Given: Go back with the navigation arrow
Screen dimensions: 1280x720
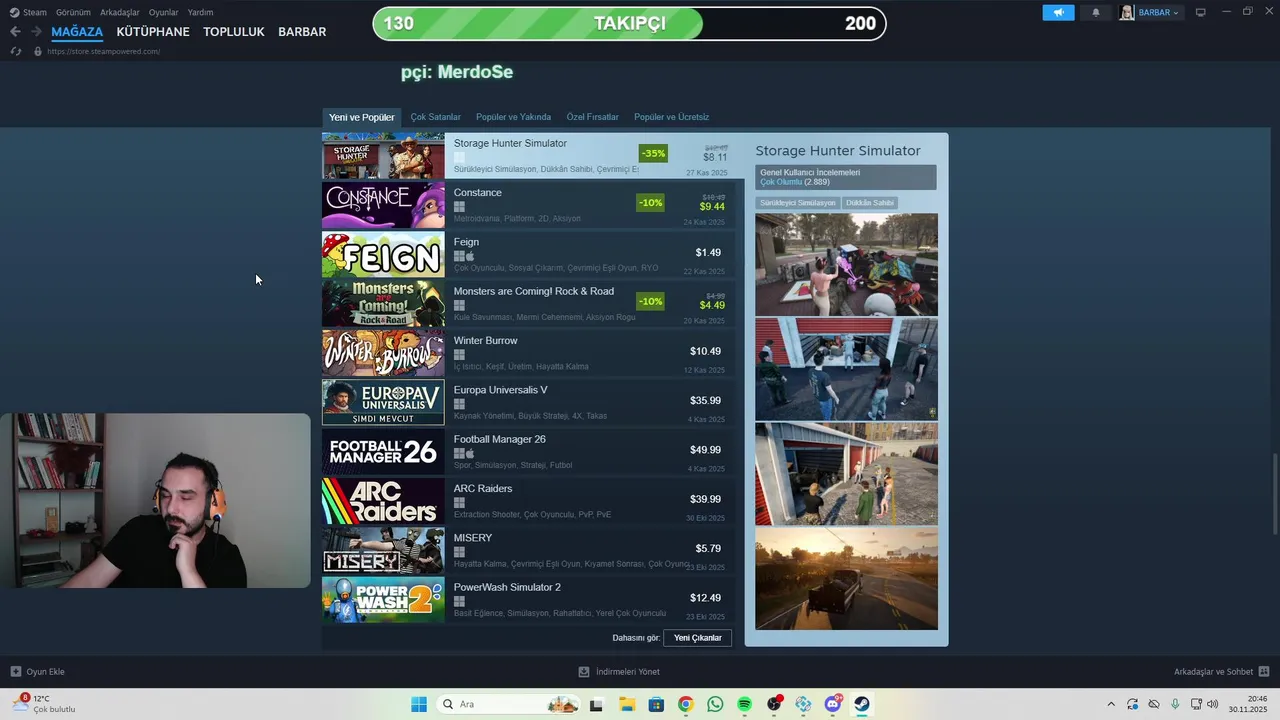Looking at the screenshot, I should [x=15, y=32].
